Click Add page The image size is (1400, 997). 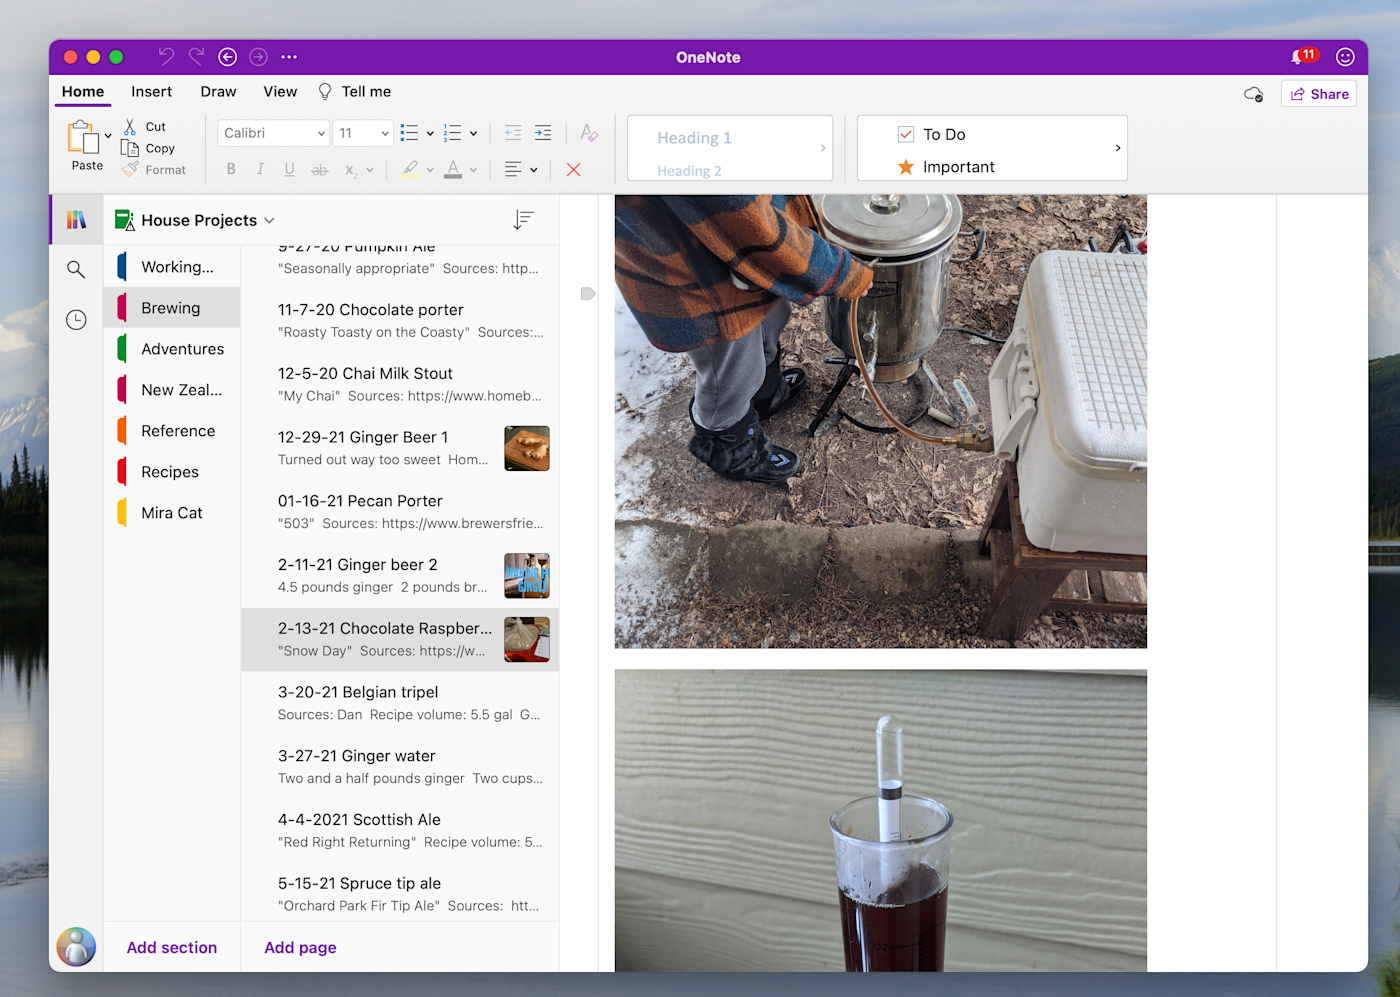point(300,947)
